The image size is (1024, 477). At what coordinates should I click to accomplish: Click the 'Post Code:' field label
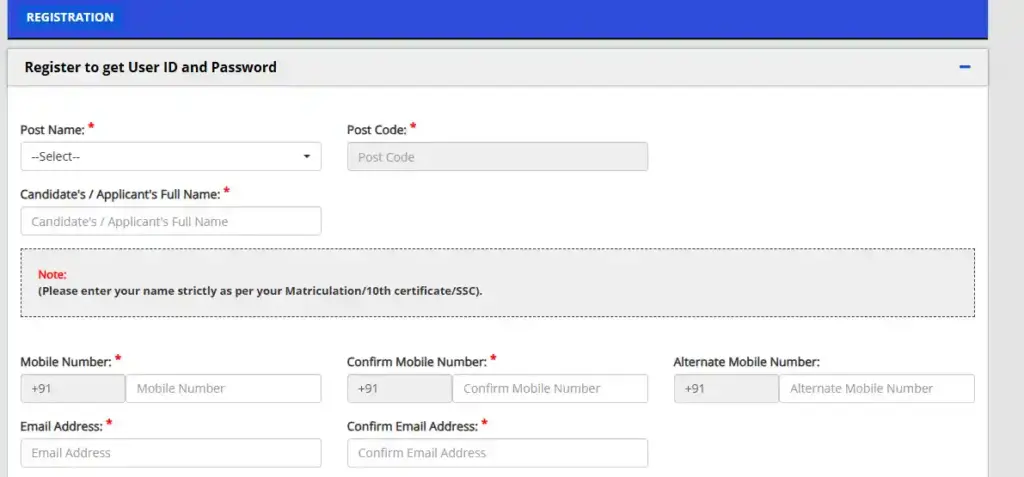[x=376, y=130]
